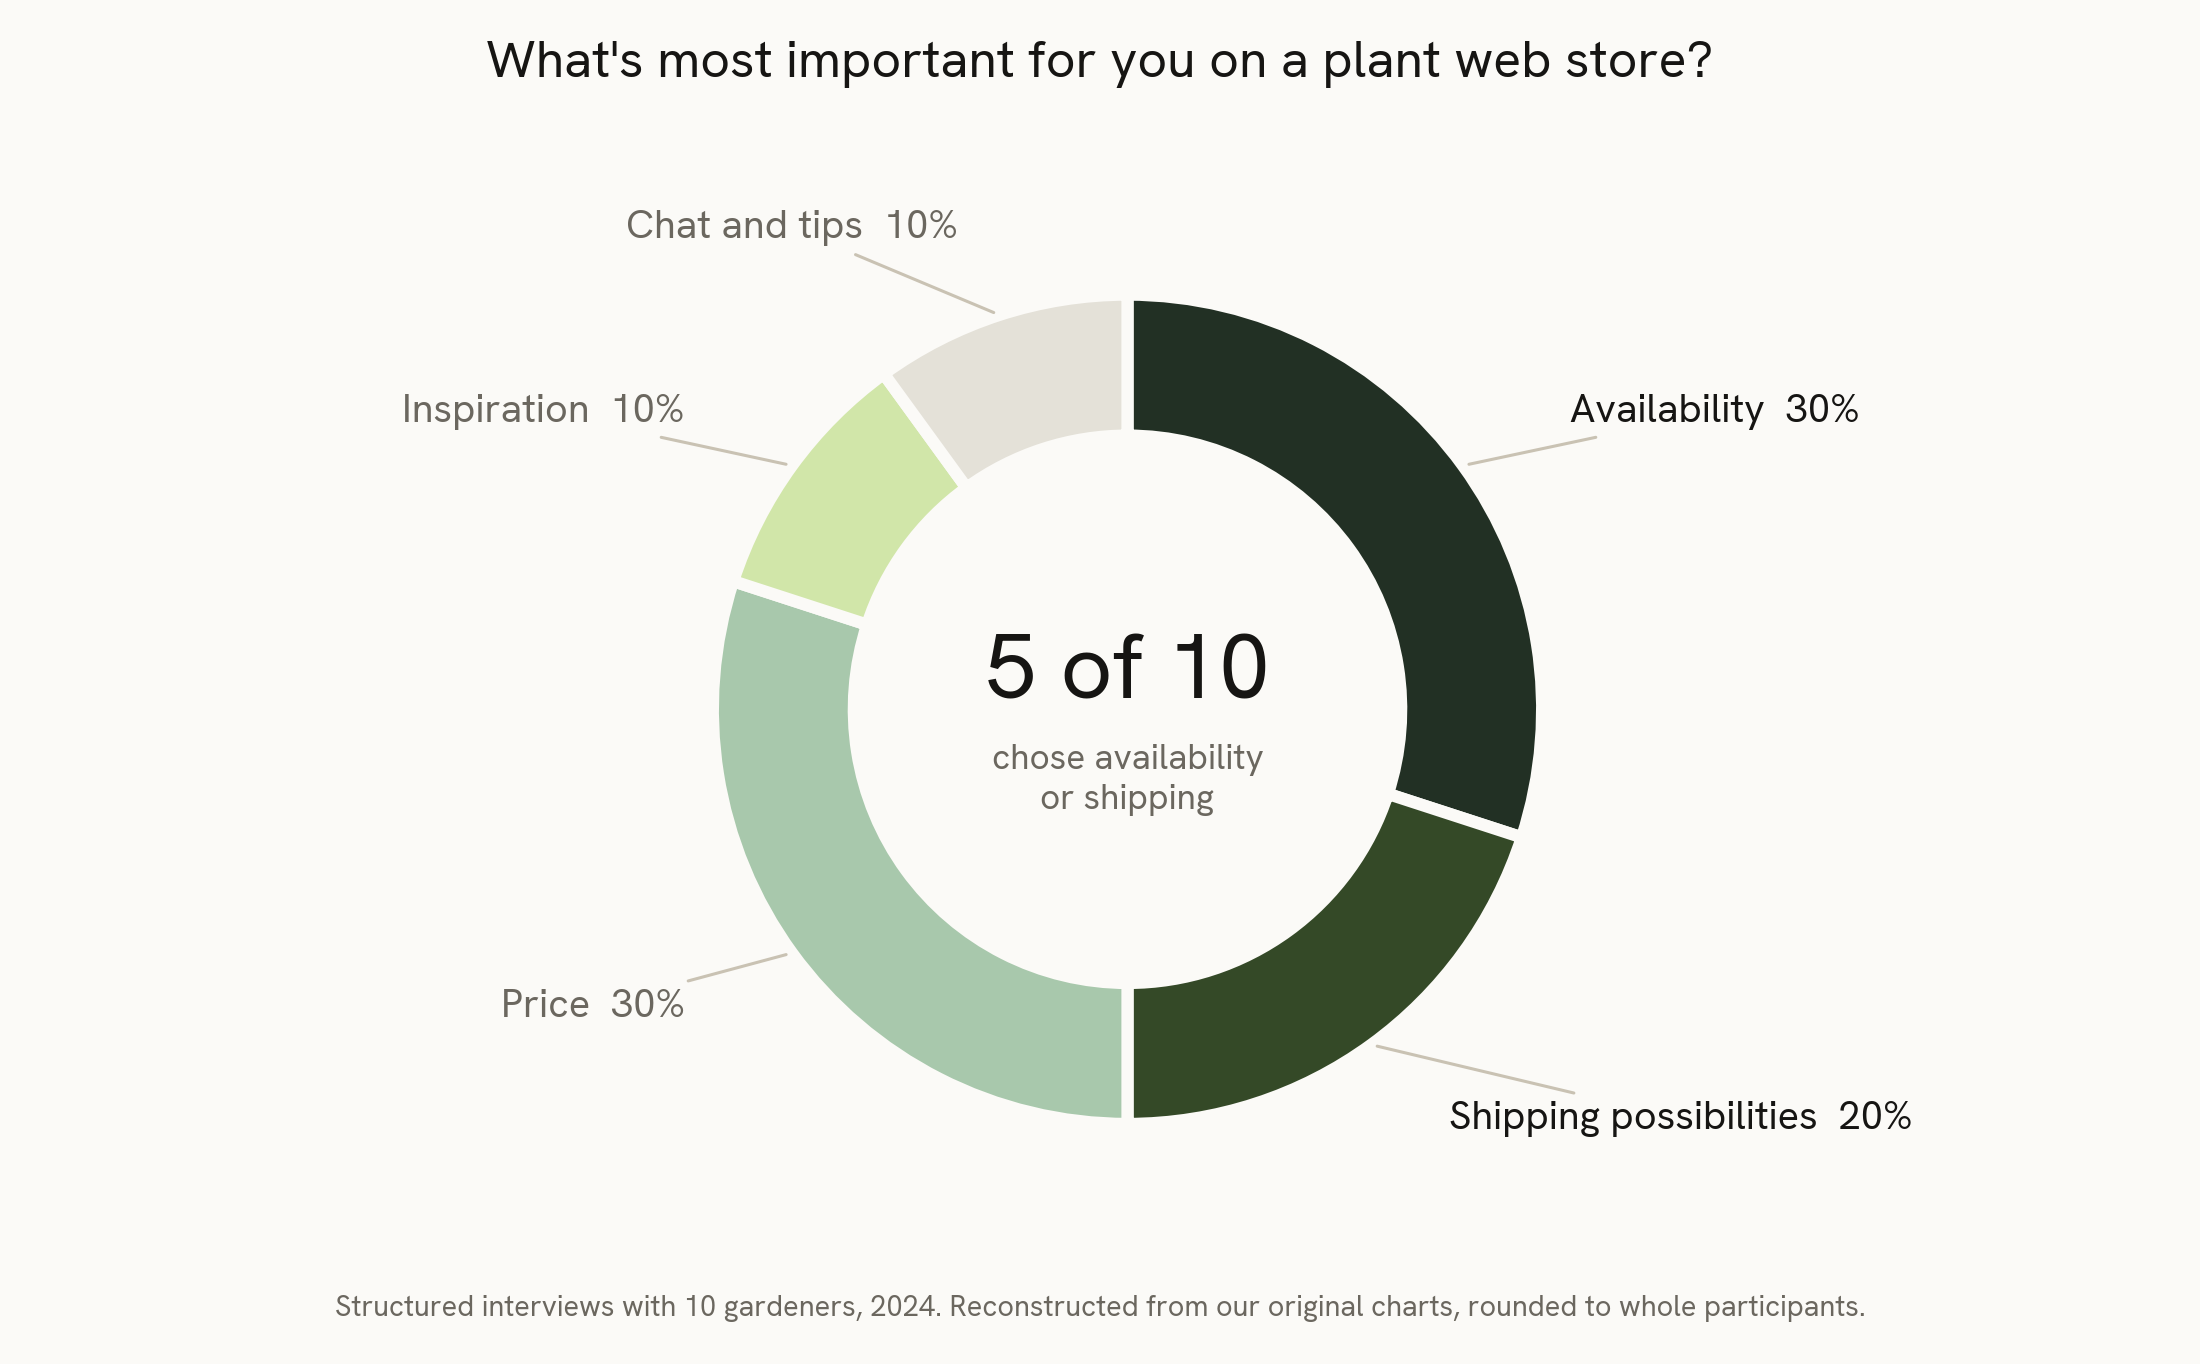This screenshot has height=1364, width=2200.
Task: Click the leader line for Chat and tips
Action: (925, 284)
